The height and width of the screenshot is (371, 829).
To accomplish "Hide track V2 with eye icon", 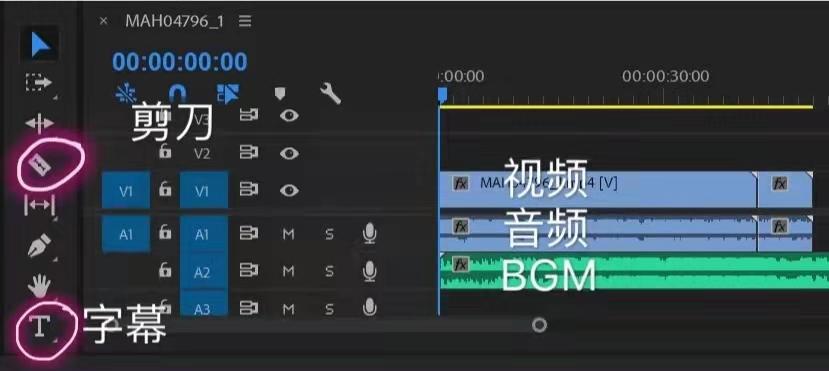I will click(x=289, y=153).
